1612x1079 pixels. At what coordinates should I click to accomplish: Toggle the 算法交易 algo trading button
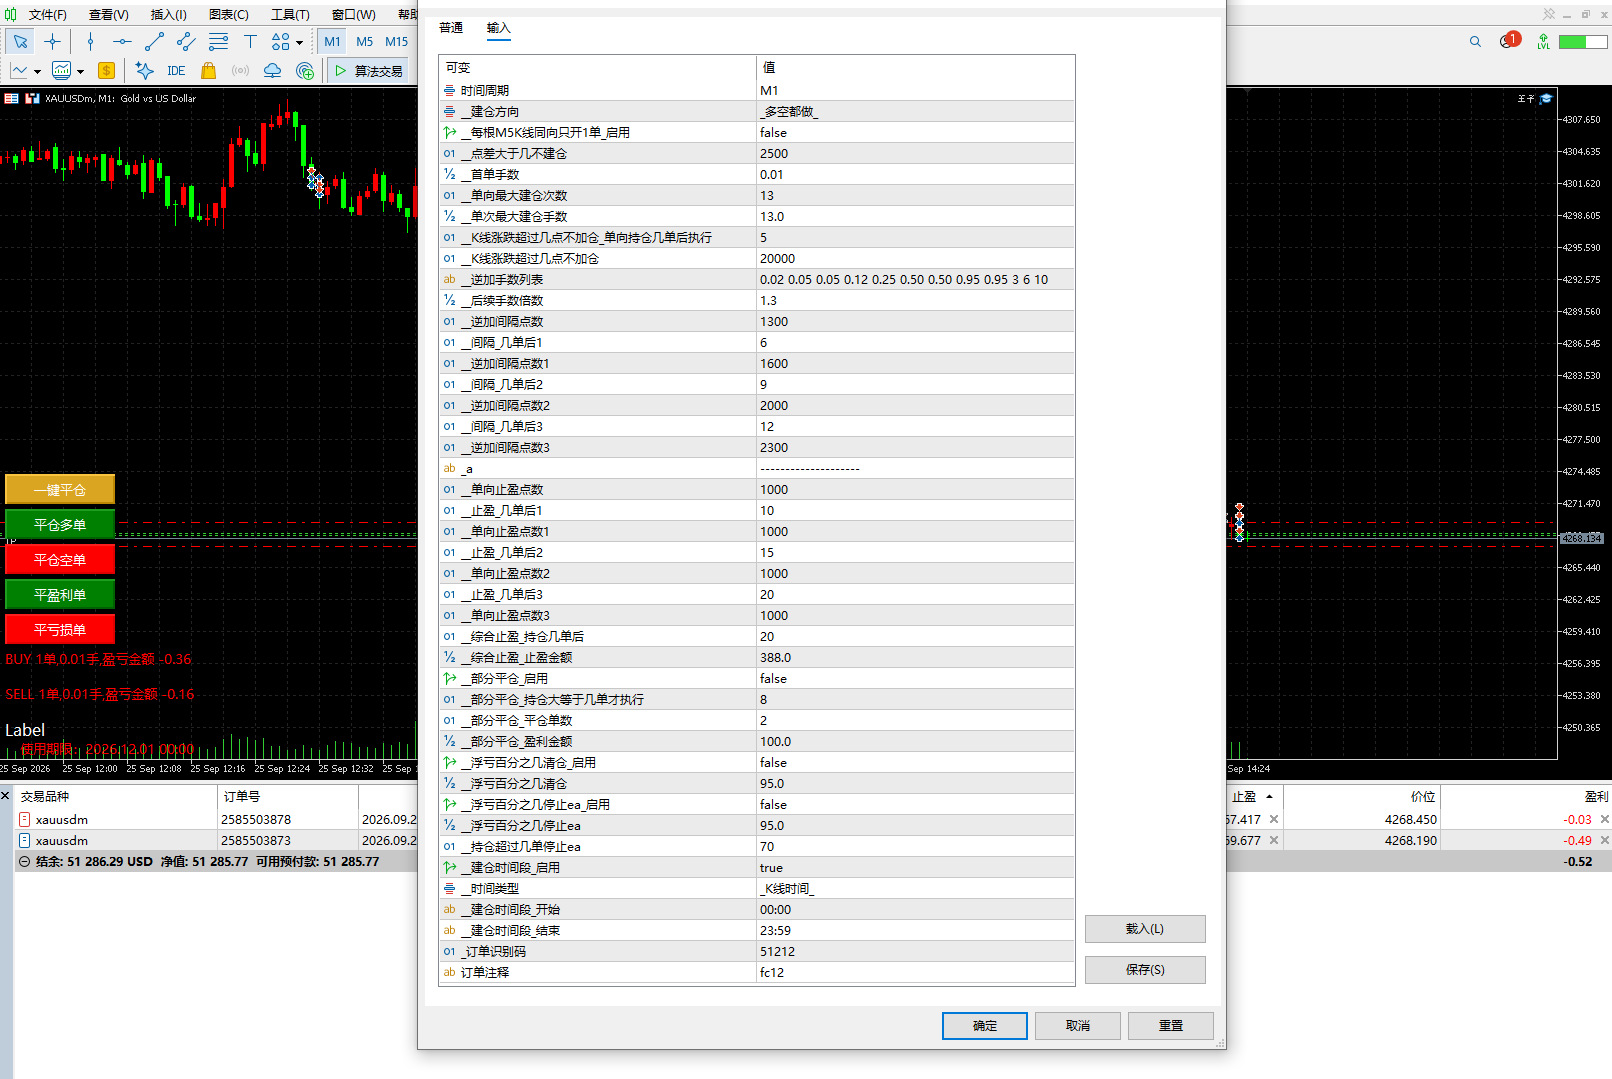tap(369, 70)
